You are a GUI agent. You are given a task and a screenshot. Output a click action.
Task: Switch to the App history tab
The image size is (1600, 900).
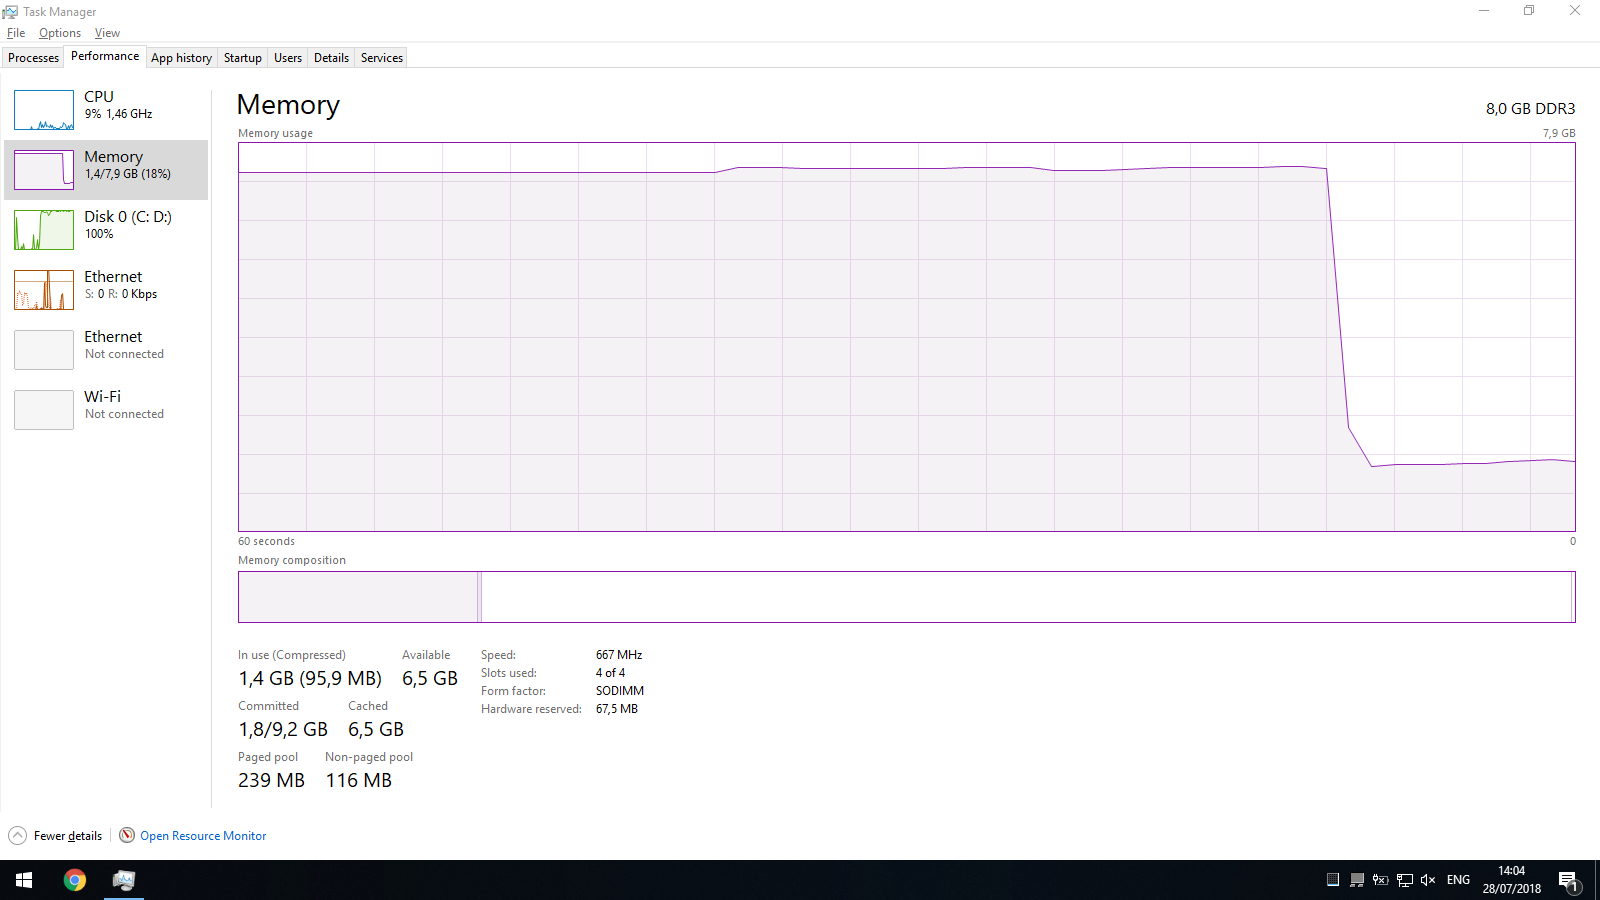(181, 57)
